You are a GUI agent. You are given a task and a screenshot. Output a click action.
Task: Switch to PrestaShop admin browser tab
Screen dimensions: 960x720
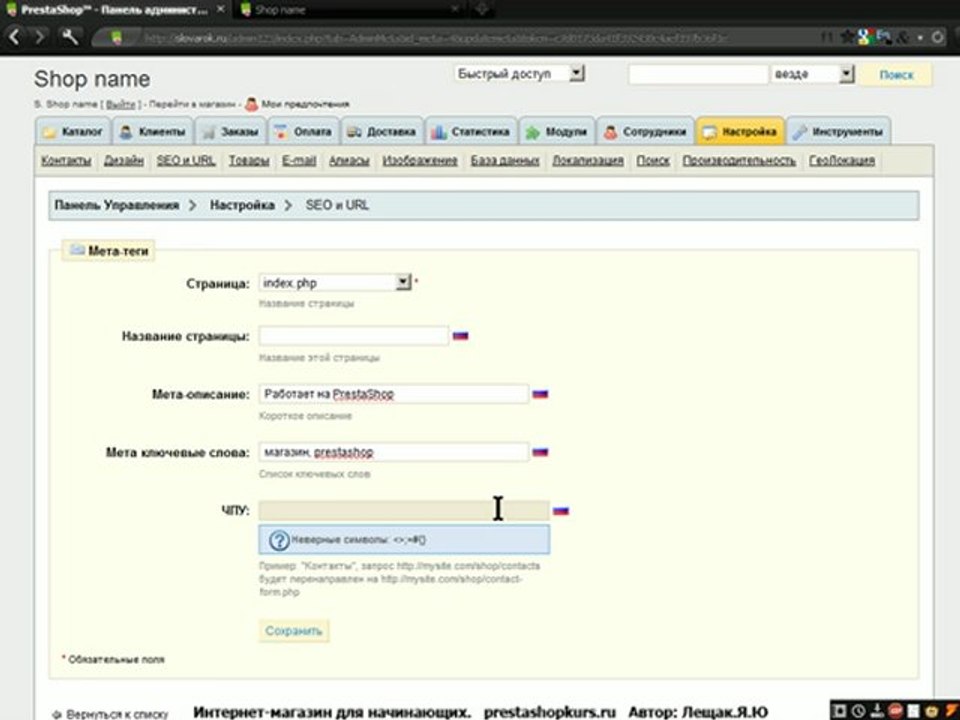(x=114, y=9)
